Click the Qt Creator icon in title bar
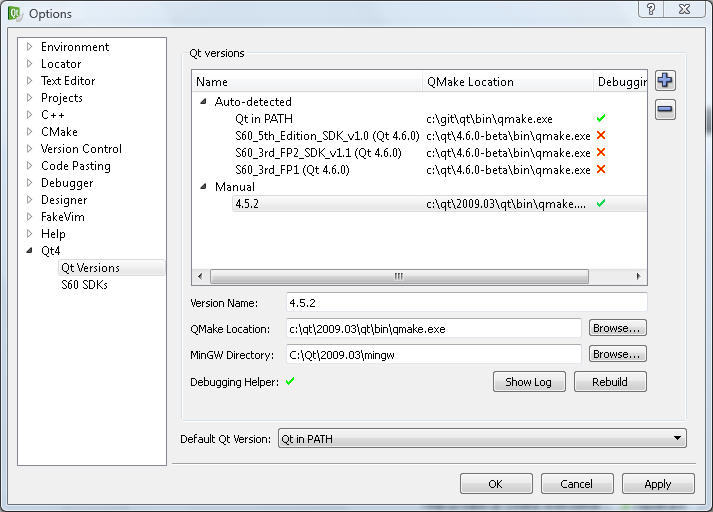Screen dimensions: 713x512 pos(15,13)
